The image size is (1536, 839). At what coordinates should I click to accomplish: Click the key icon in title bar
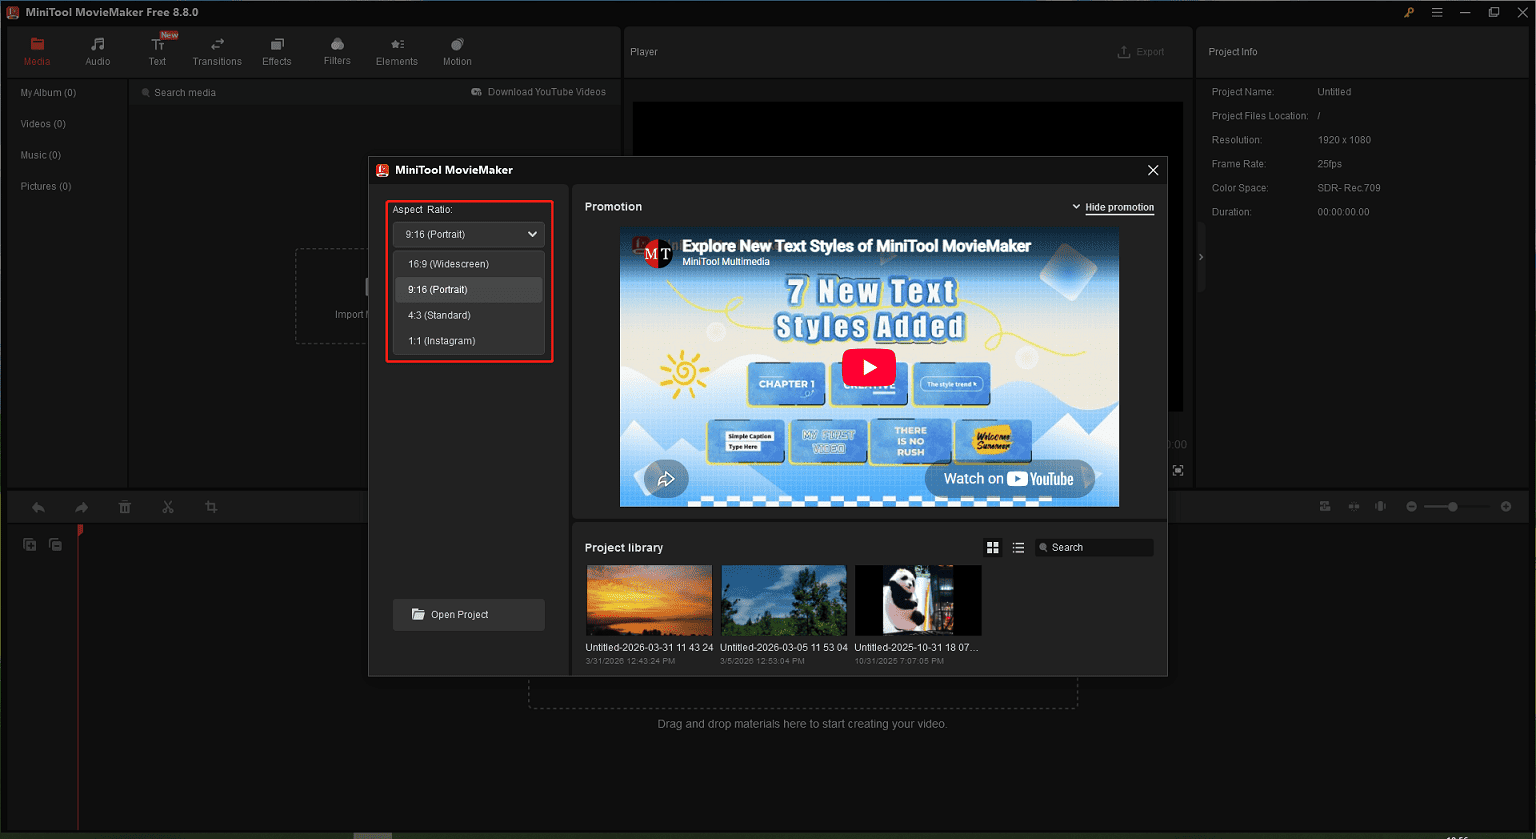pyautogui.click(x=1409, y=12)
